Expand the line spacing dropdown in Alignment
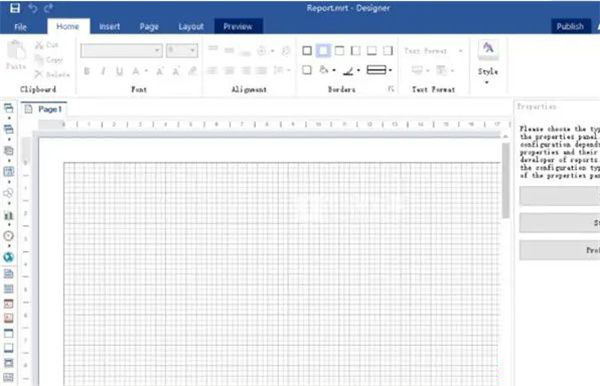 point(289,70)
